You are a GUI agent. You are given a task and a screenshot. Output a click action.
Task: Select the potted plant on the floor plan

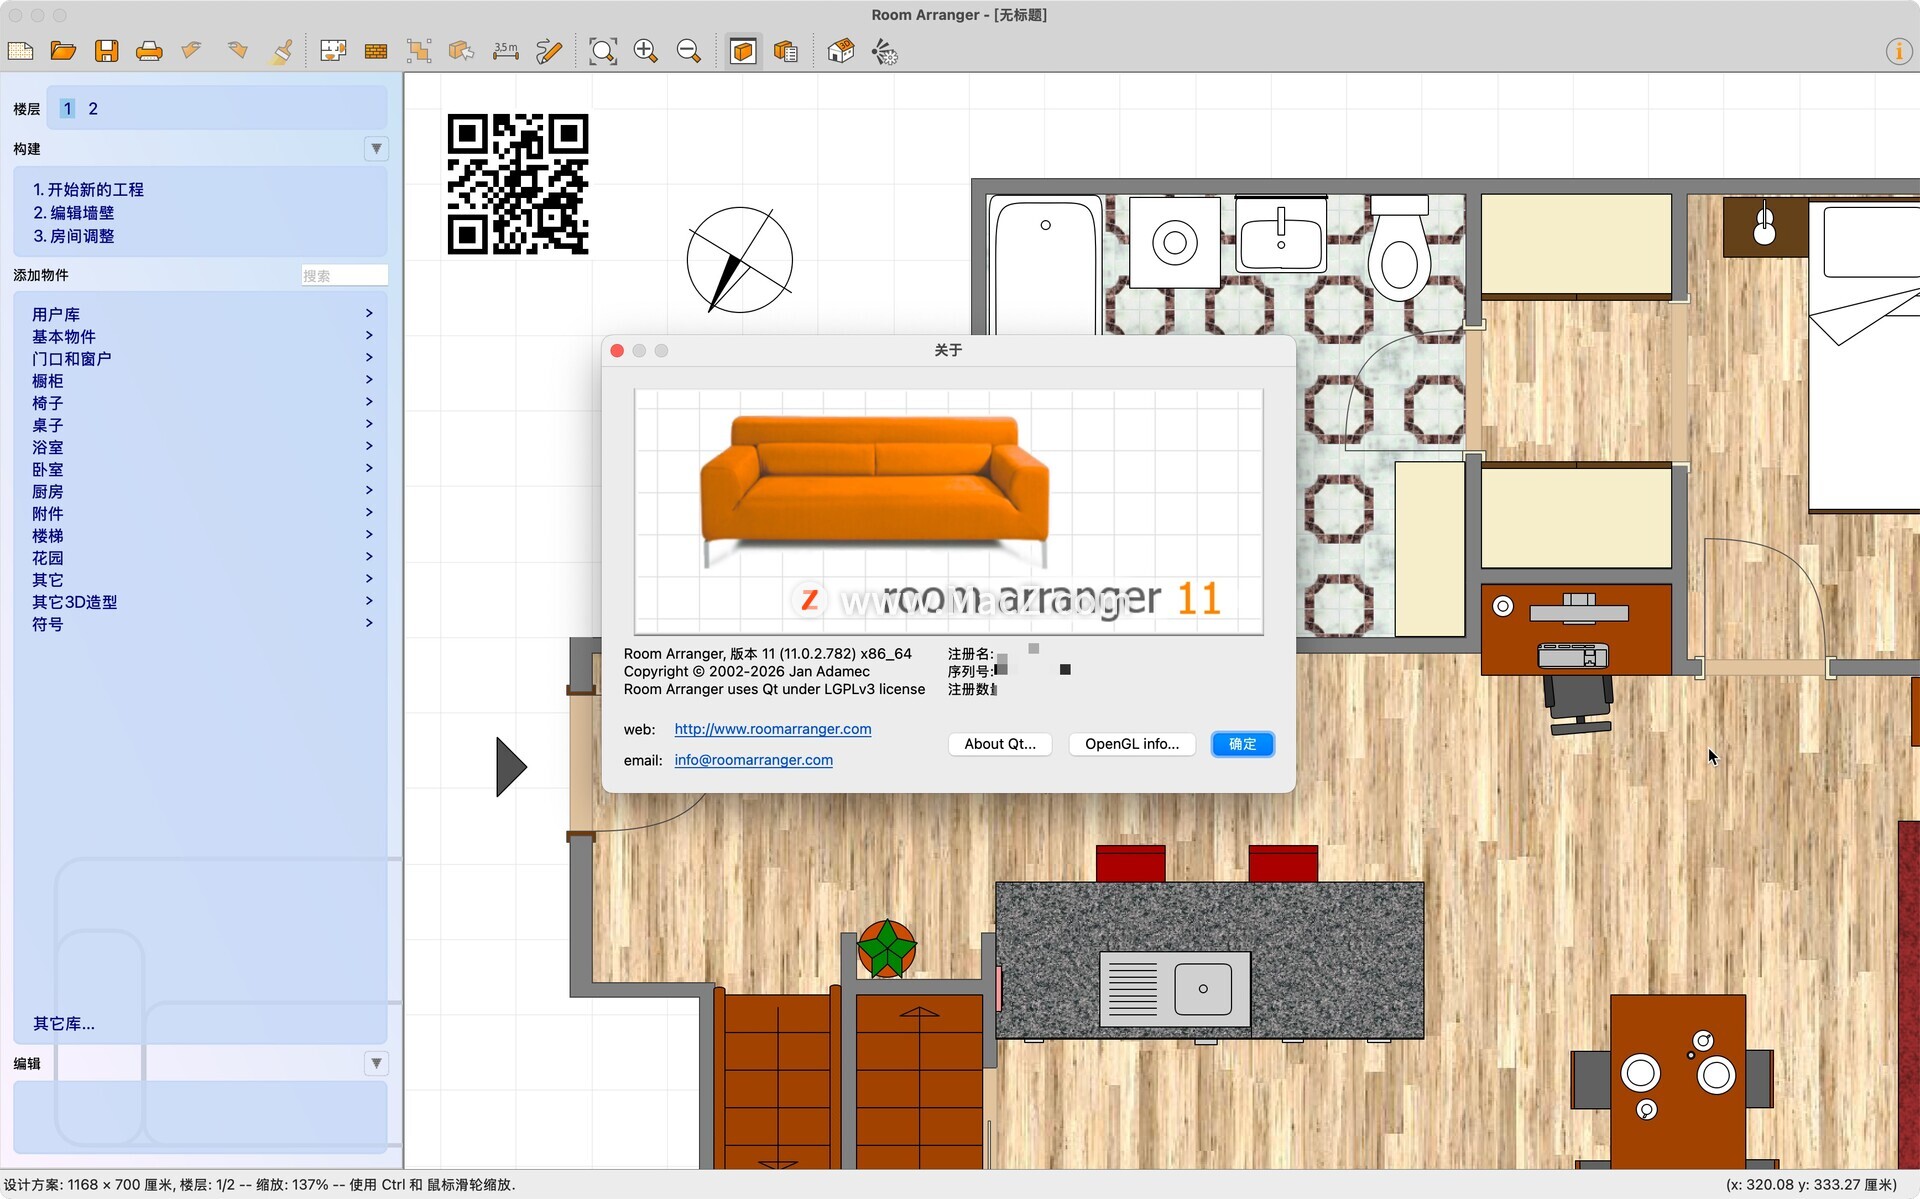pos(887,948)
